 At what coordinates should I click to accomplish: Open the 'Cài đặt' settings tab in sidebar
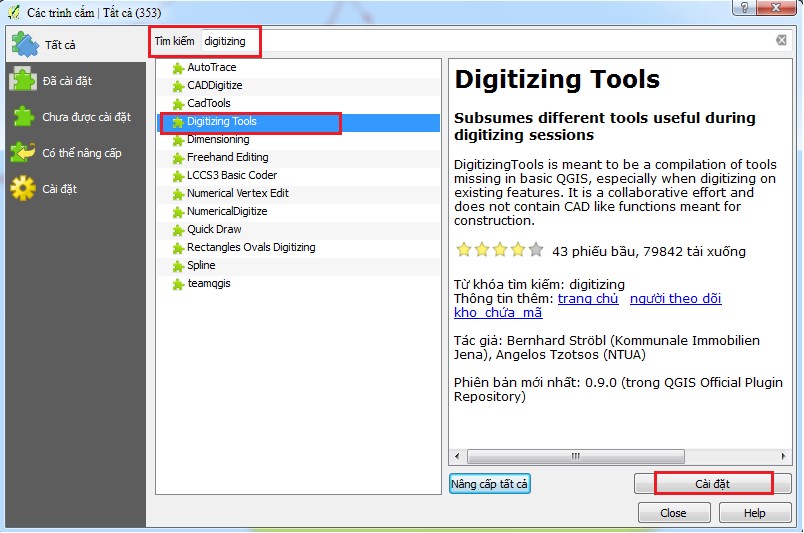tap(76, 189)
